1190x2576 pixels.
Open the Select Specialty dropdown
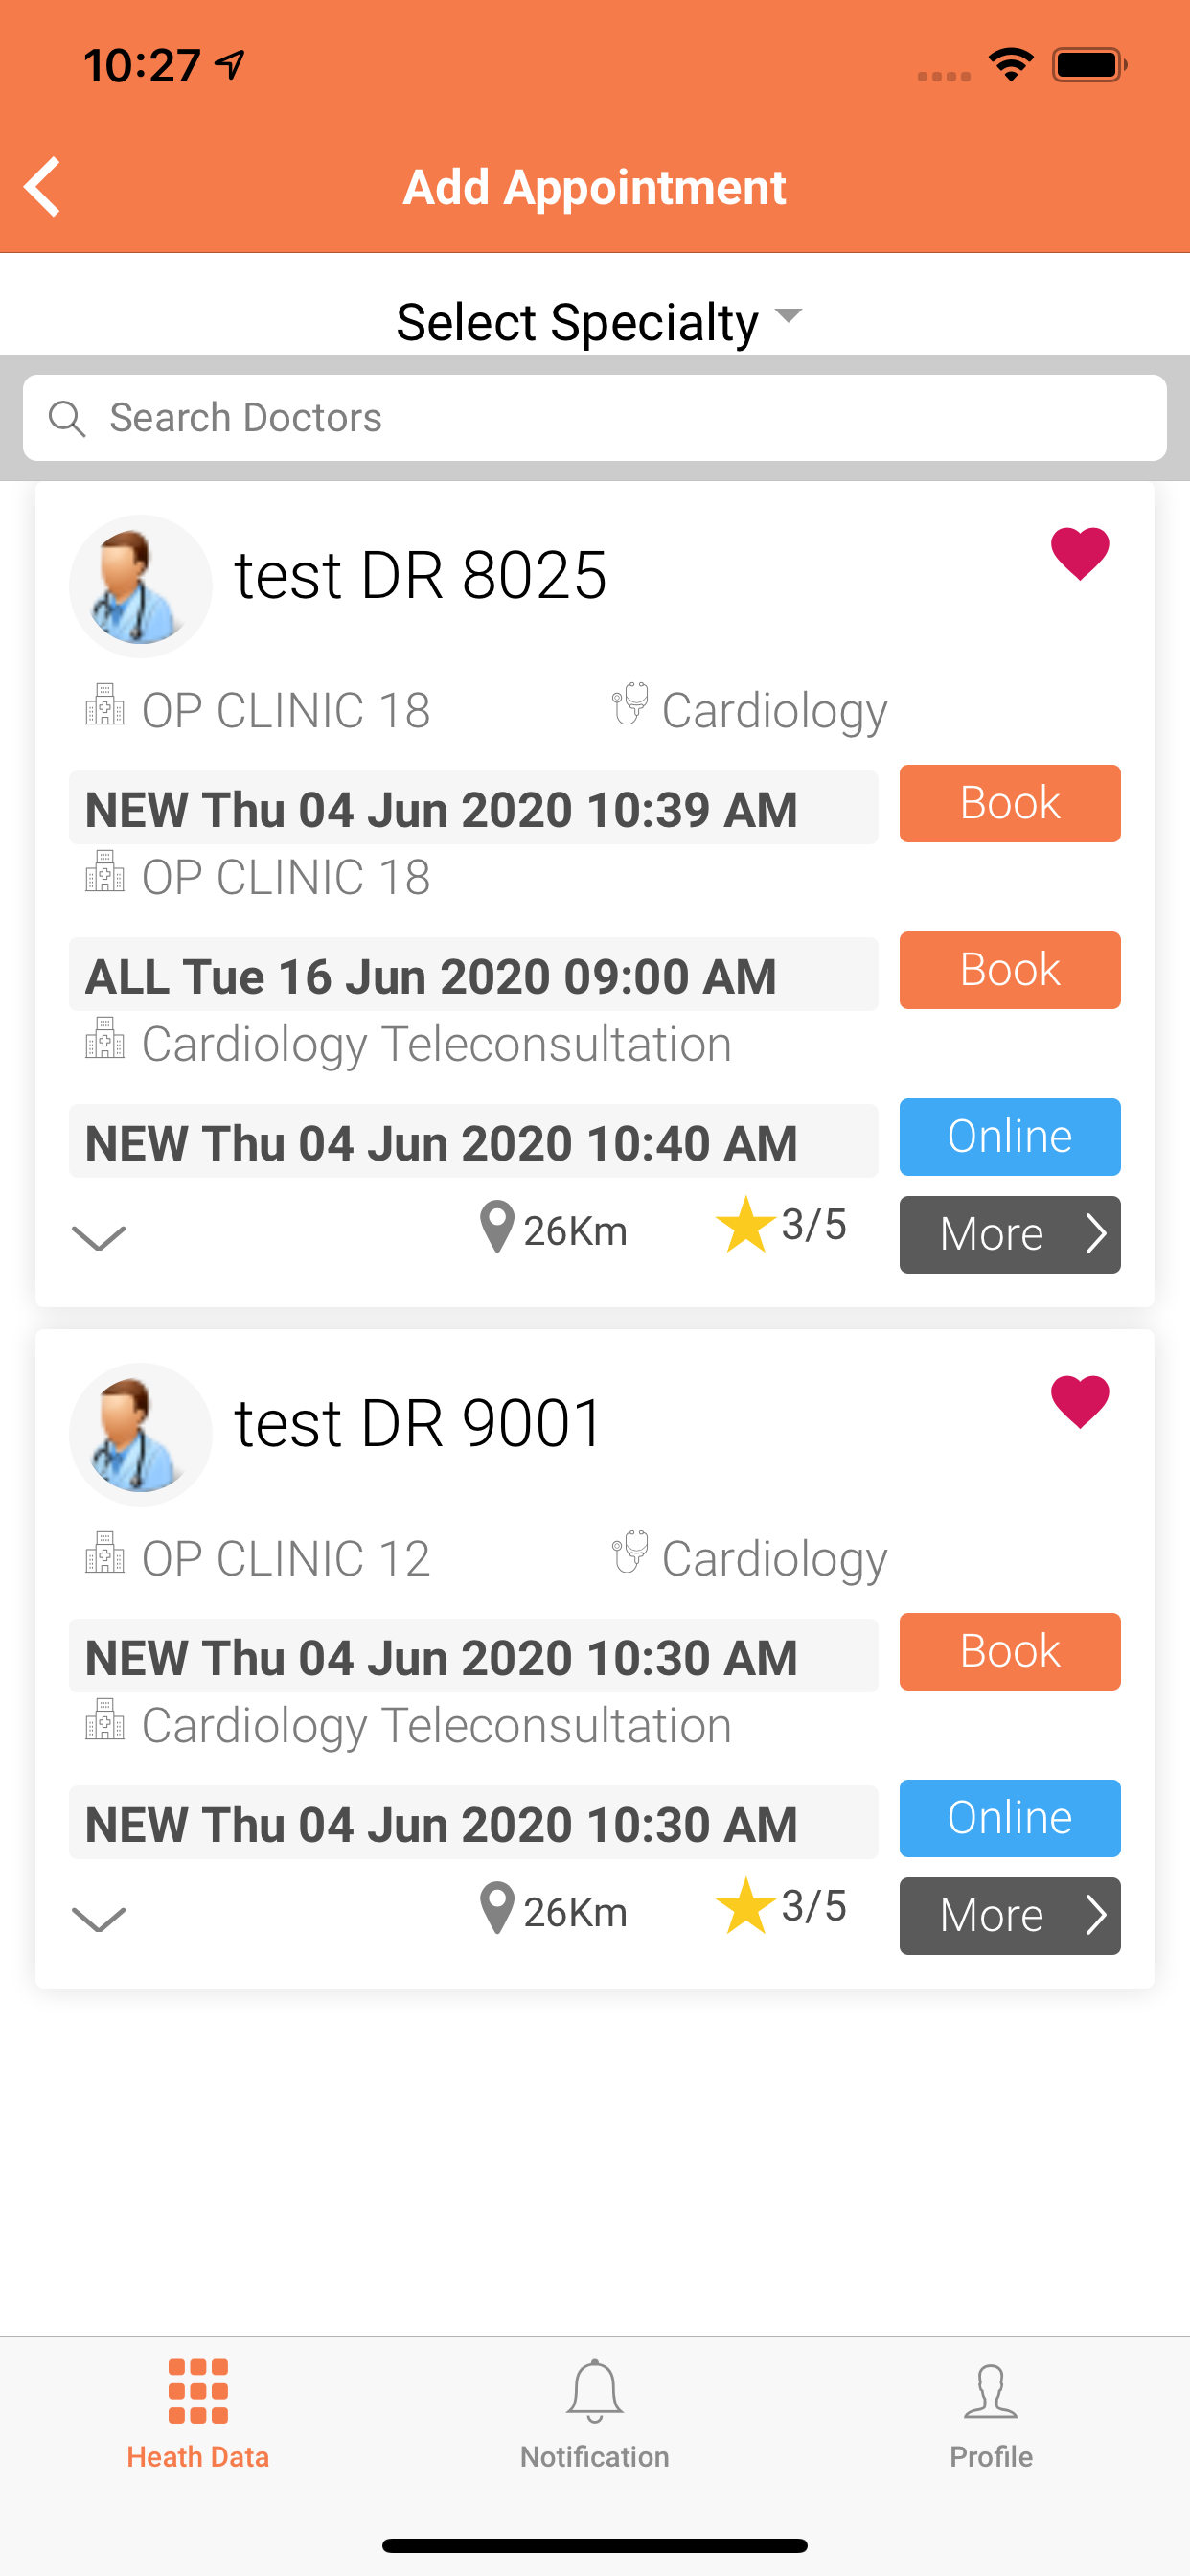(599, 322)
